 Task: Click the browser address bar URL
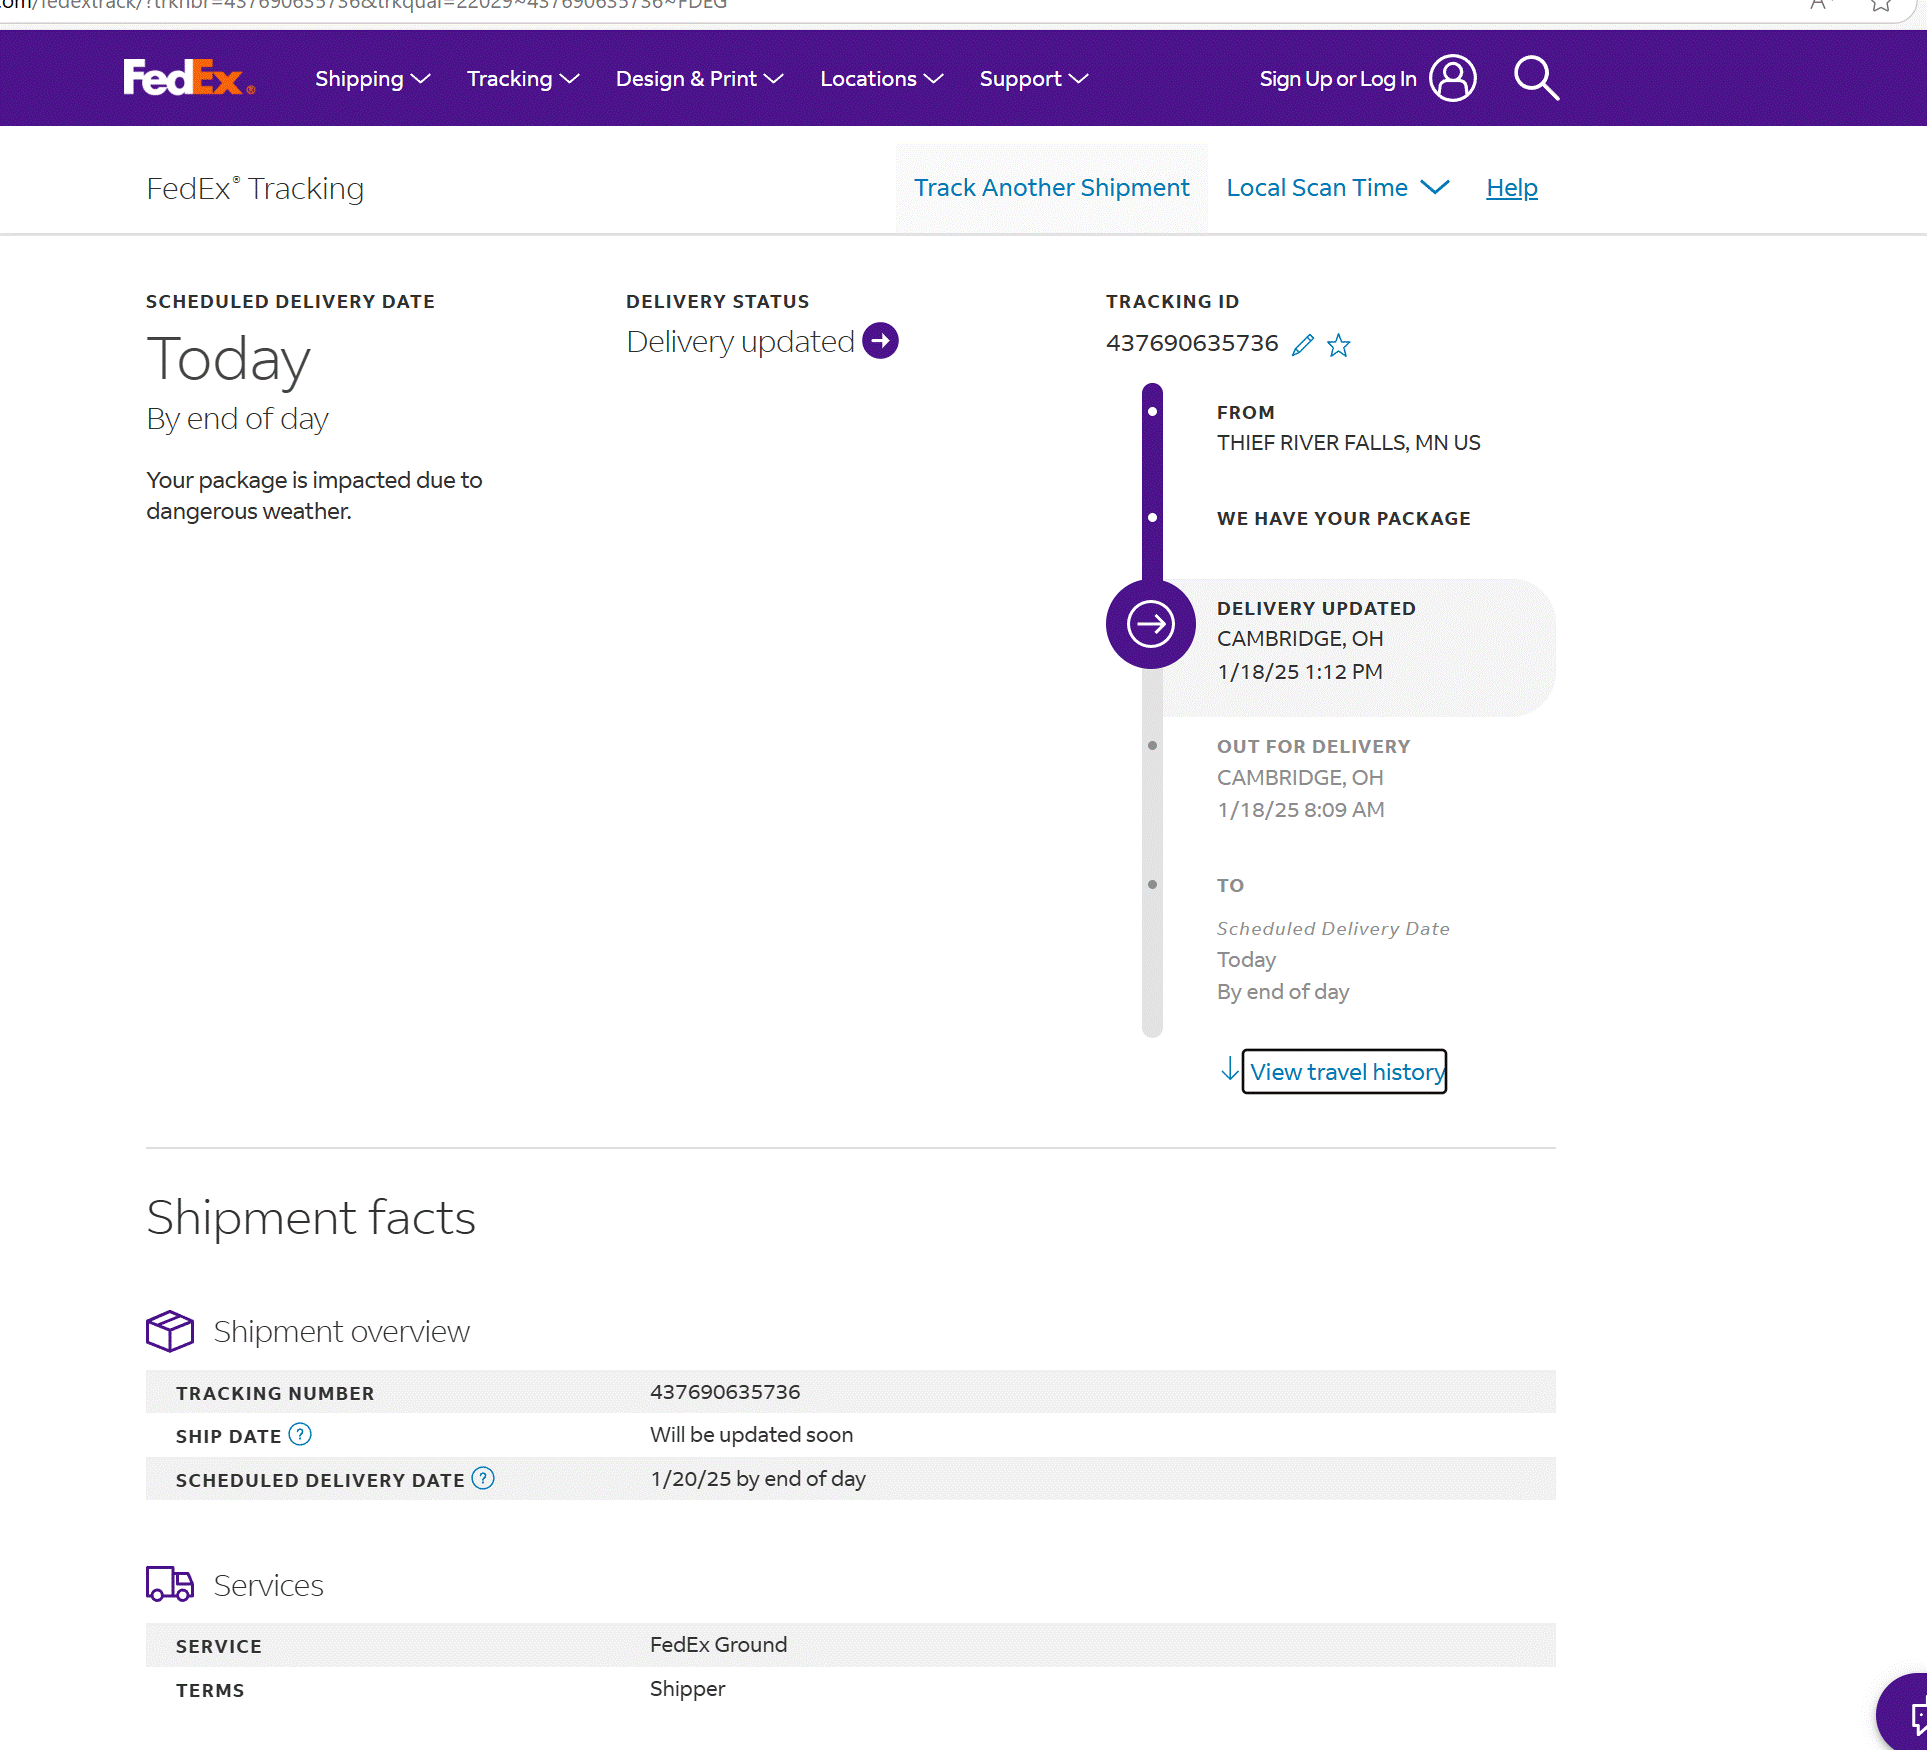[364, 5]
